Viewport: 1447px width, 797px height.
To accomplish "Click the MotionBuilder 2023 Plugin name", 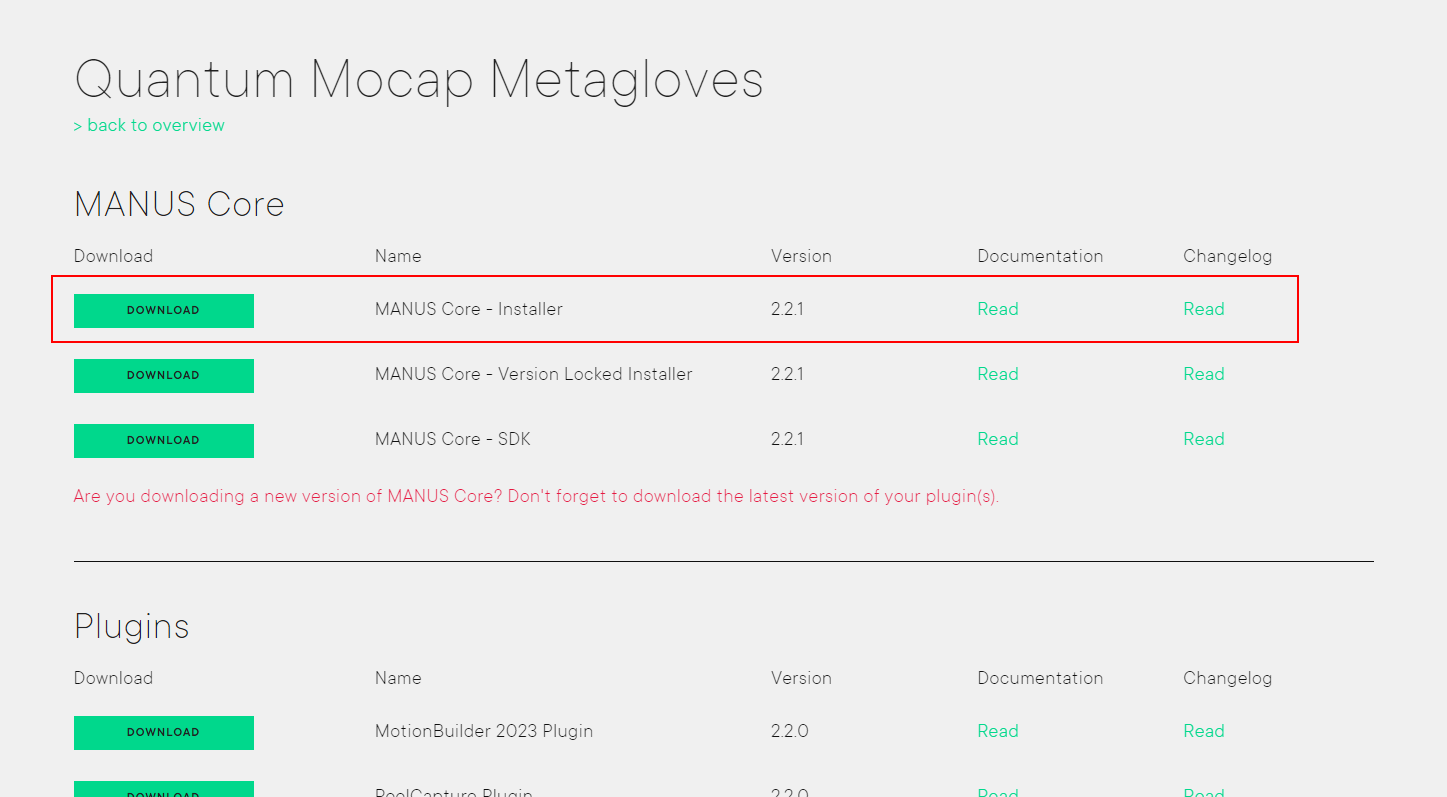I will tap(483, 731).
